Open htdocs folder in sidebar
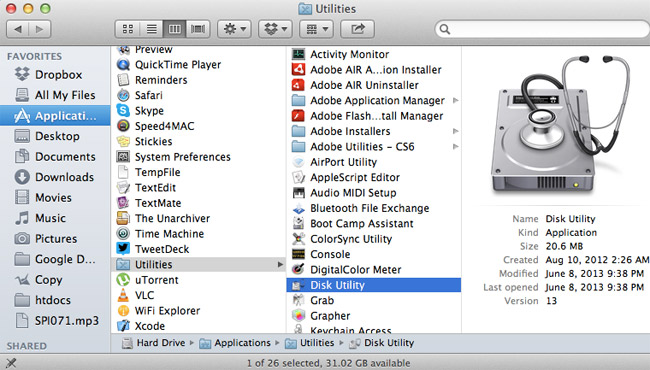Image resolution: width=650 pixels, height=370 pixels. click(x=55, y=300)
